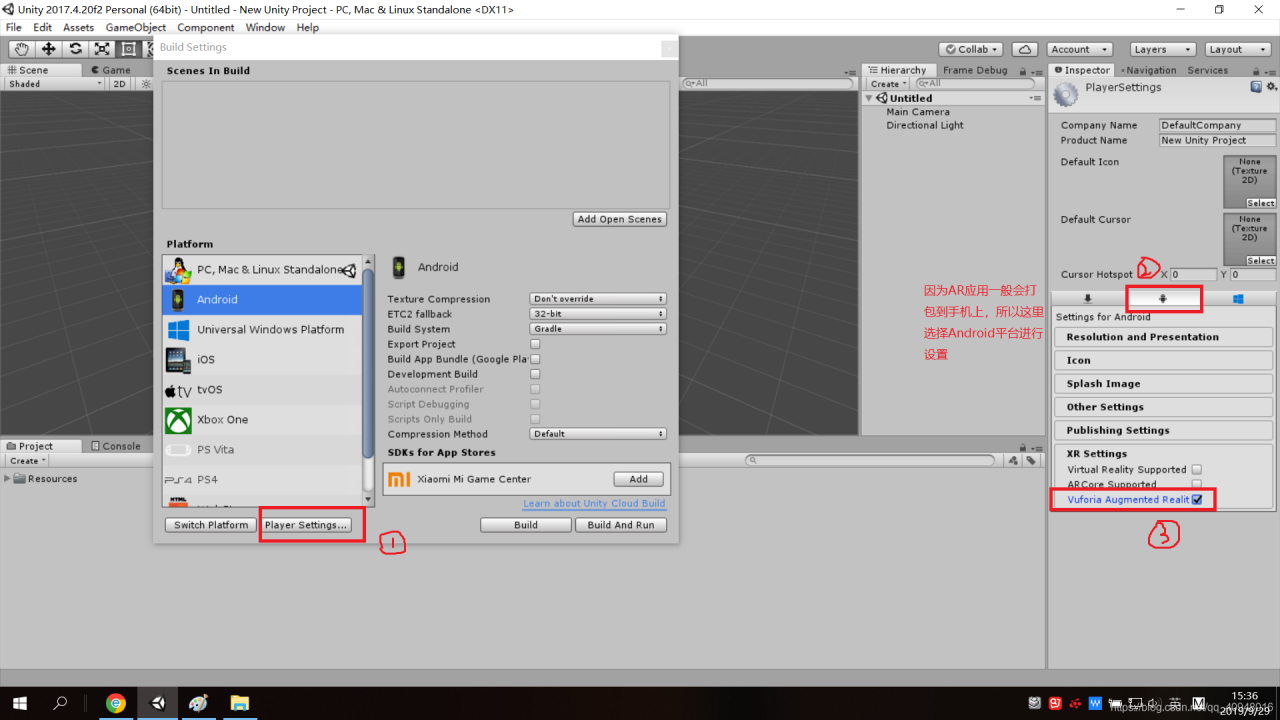
Task: Lock the Hierarchy panel
Action: point(1023,70)
